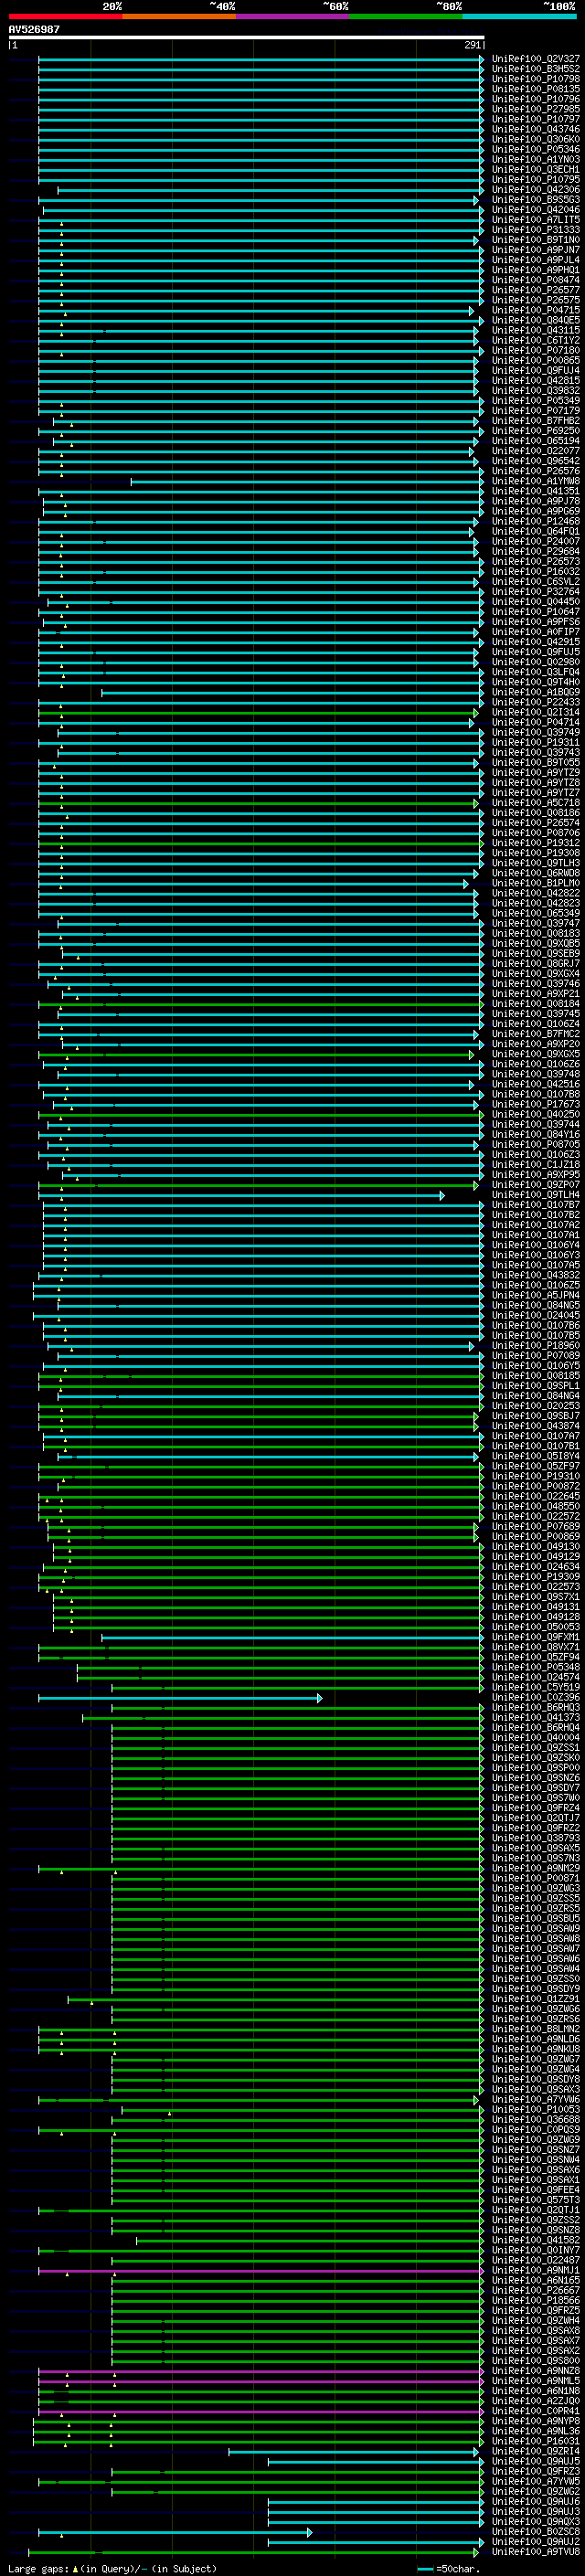Click the white query sequence bar
This screenshot has width=585, height=2576.
pyautogui.click(x=246, y=37)
